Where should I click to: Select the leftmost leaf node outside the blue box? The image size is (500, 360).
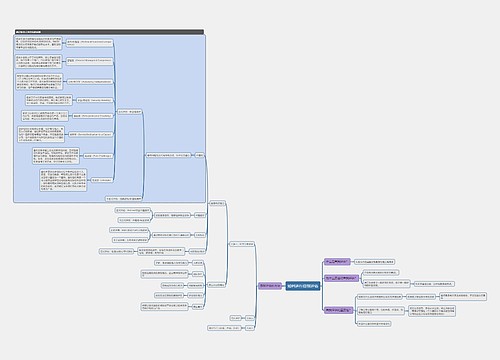117,251
